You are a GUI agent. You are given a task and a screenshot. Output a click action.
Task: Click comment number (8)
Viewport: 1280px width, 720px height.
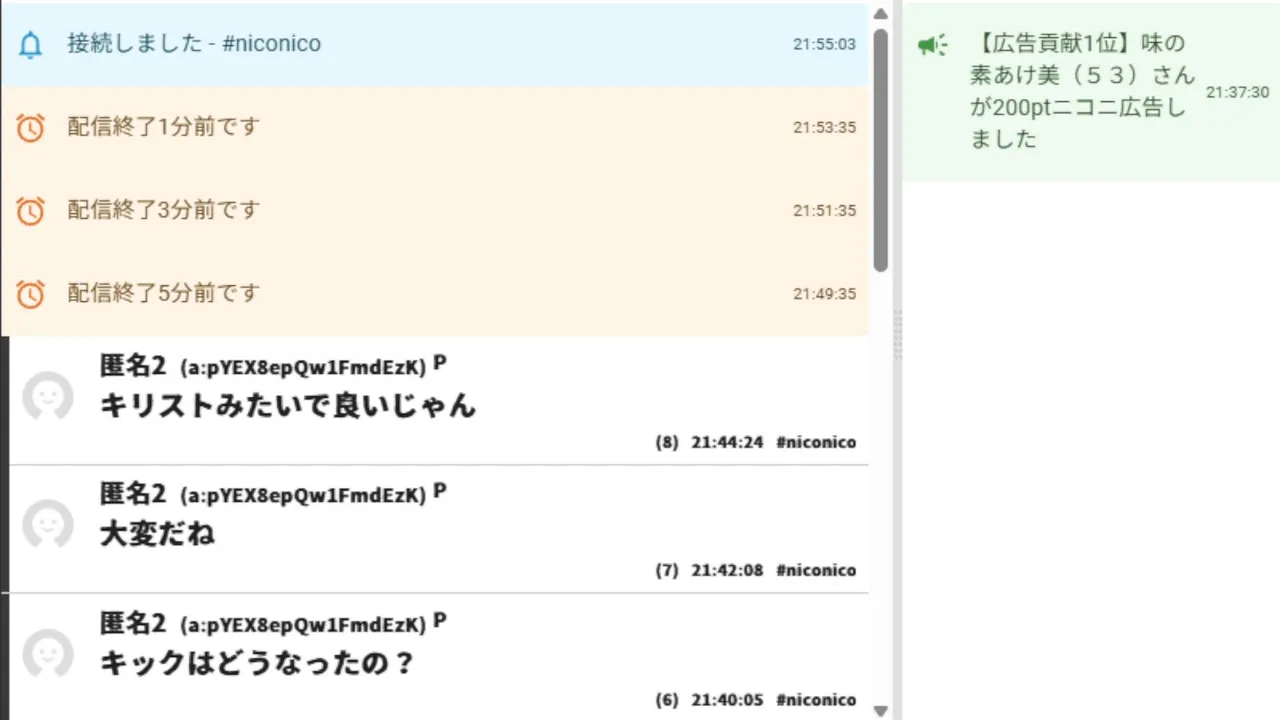click(x=667, y=442)
